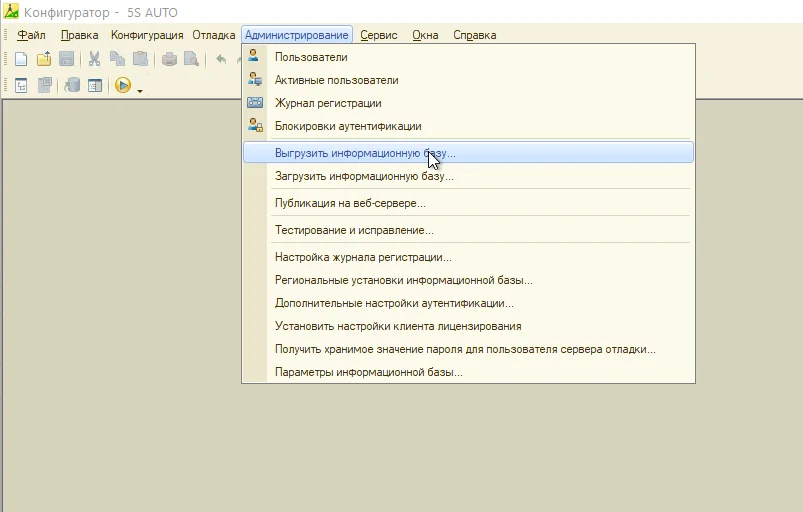Screen dimensions: 803x512
Task: Choose Загрузить информационную базу
Action: (x=364, y=176)
